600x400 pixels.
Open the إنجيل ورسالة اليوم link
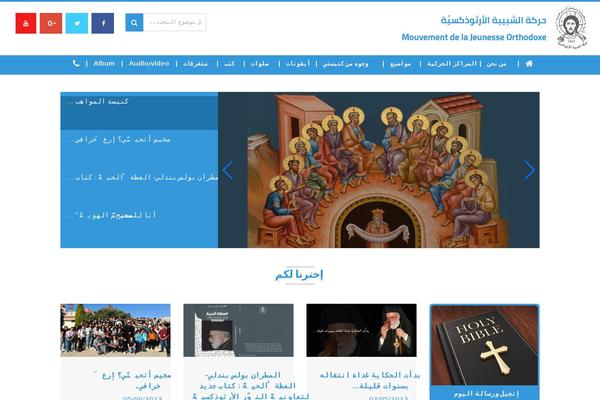tap(486, 393)
